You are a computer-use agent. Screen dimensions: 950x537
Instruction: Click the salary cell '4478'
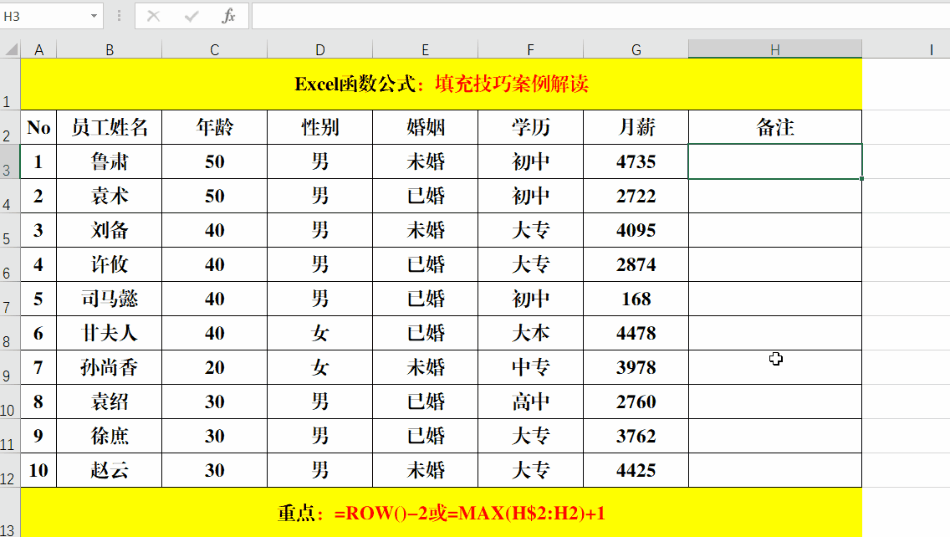pos(636,333)
